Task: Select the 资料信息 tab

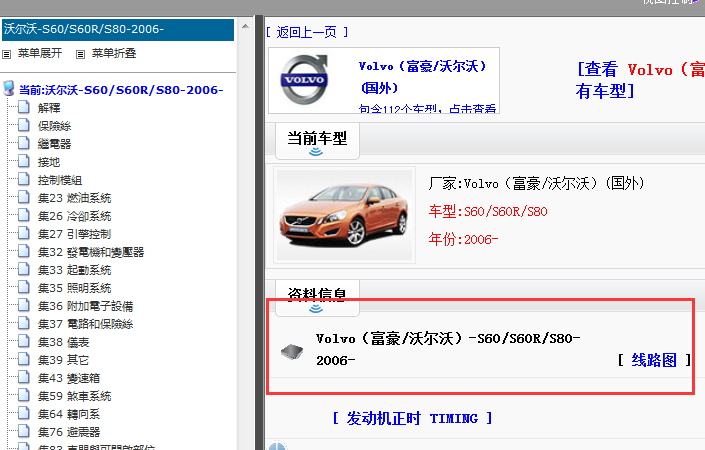Action: click(x=317, y=297)
